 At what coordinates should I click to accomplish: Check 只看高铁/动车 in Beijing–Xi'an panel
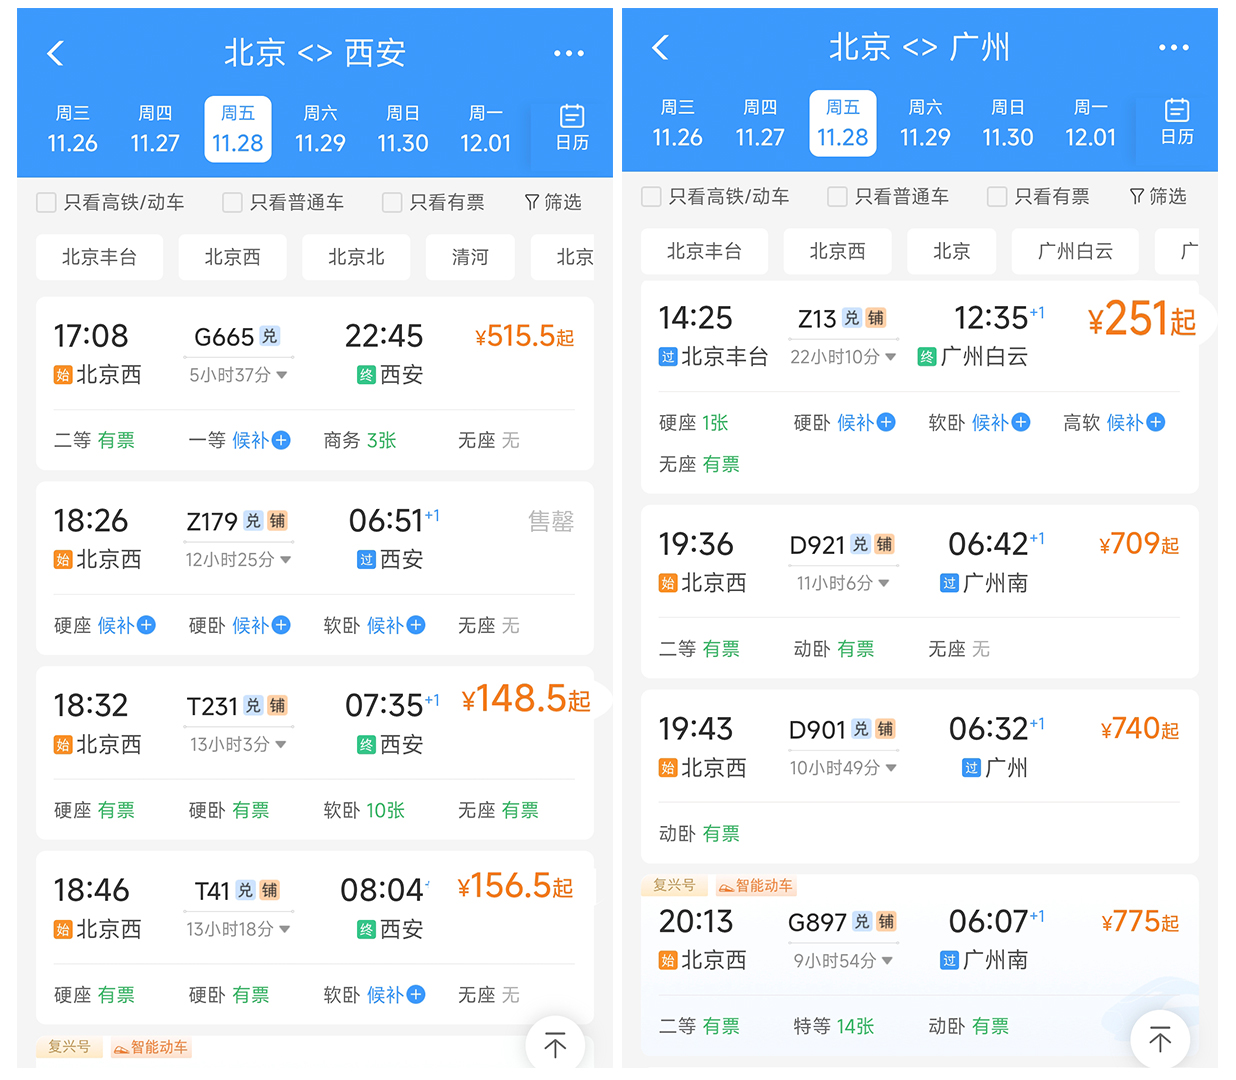point(46,203)
